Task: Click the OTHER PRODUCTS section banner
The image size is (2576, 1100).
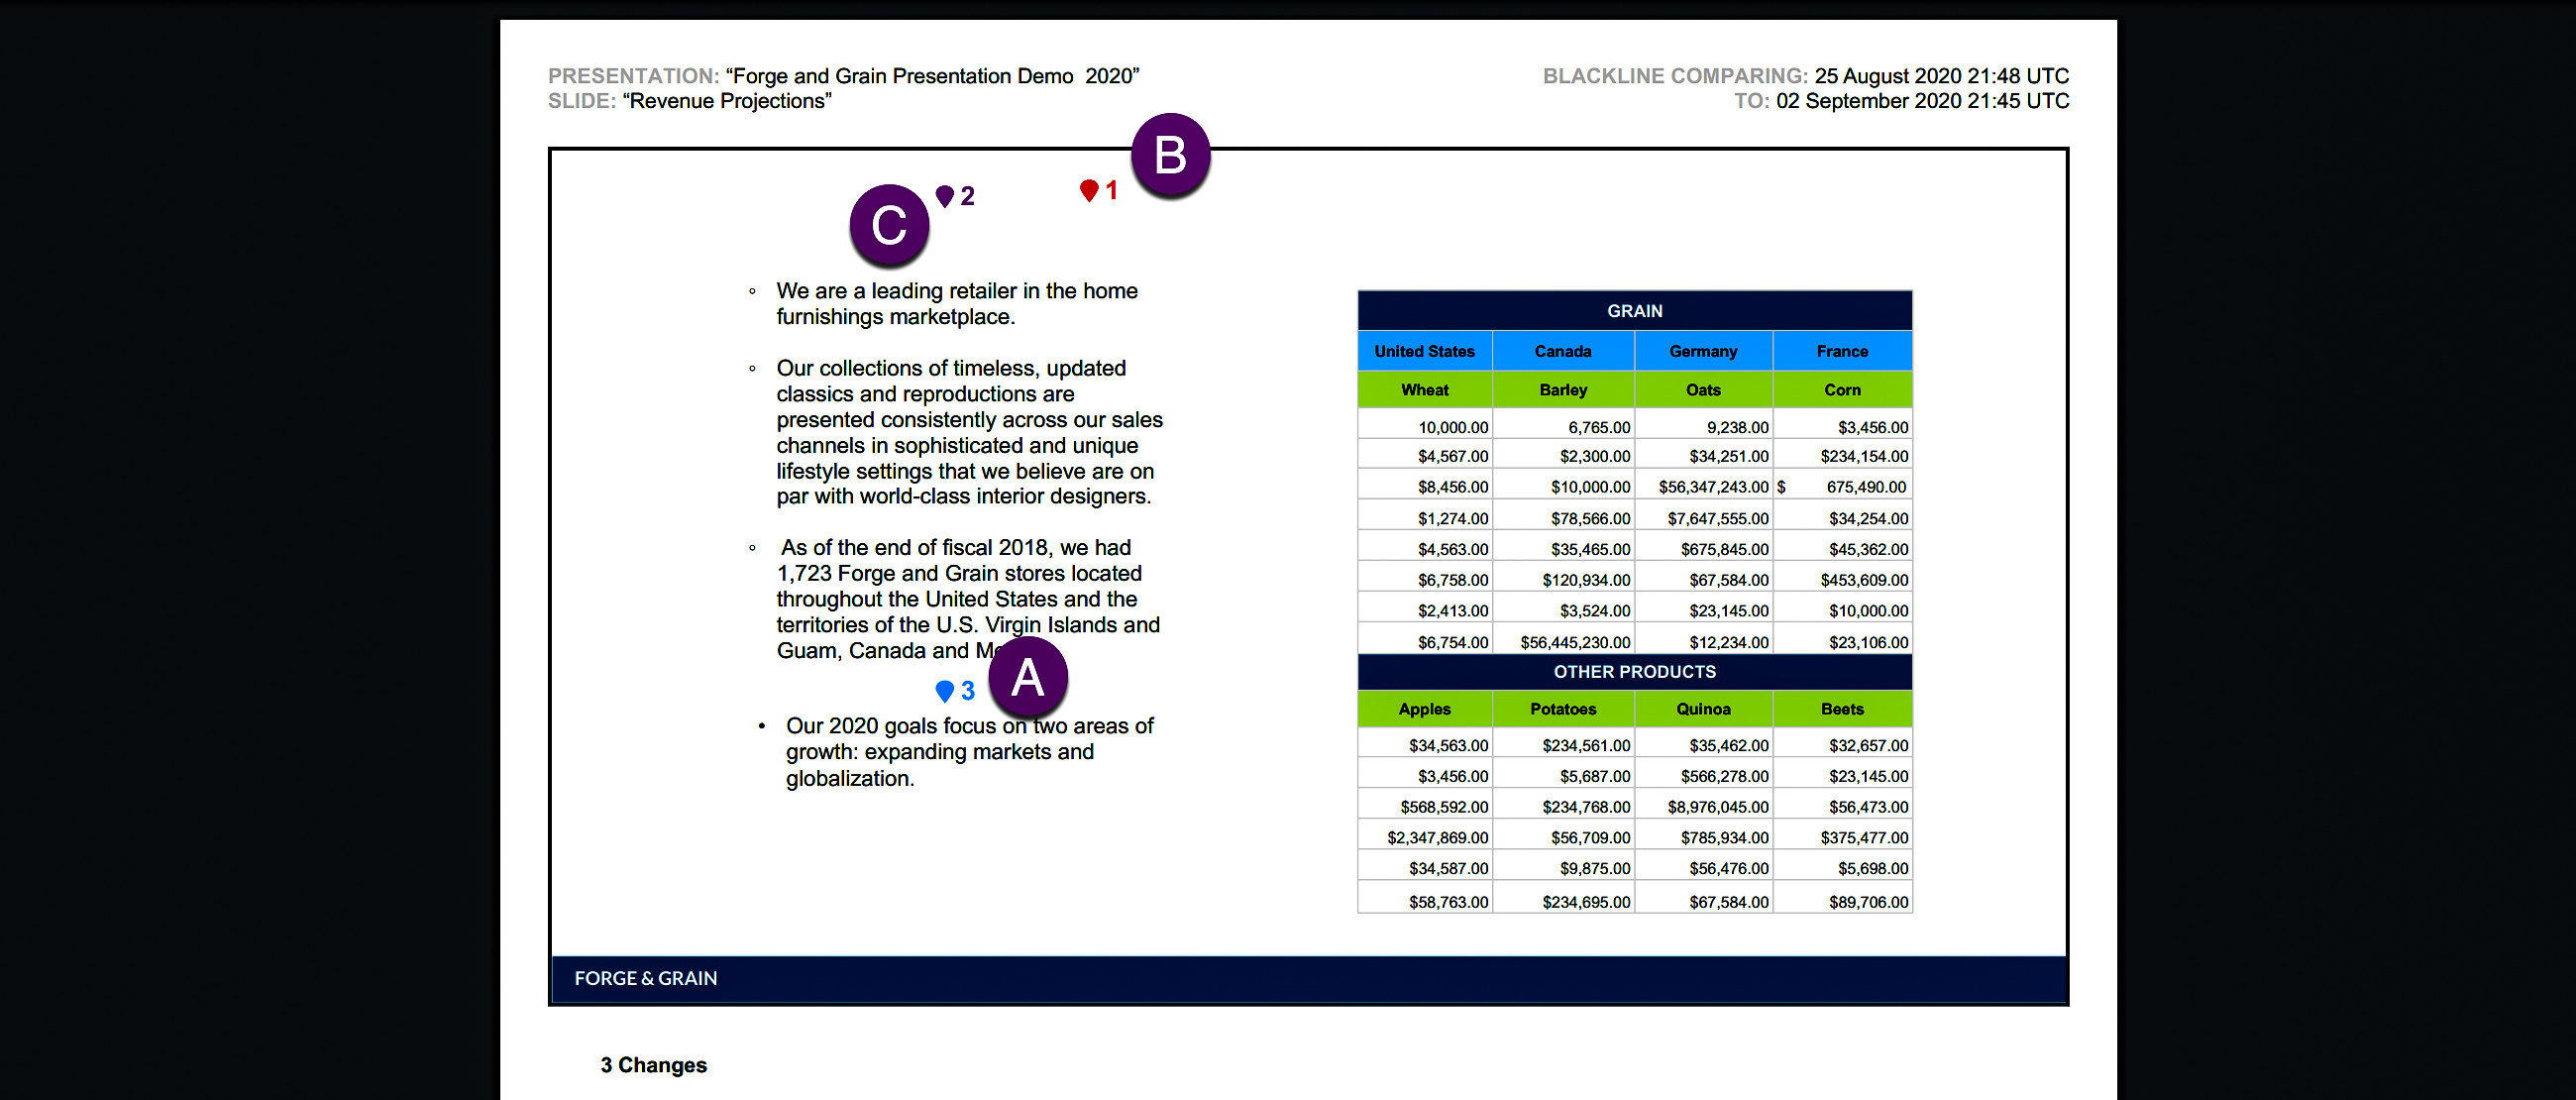Action: 1634,671
